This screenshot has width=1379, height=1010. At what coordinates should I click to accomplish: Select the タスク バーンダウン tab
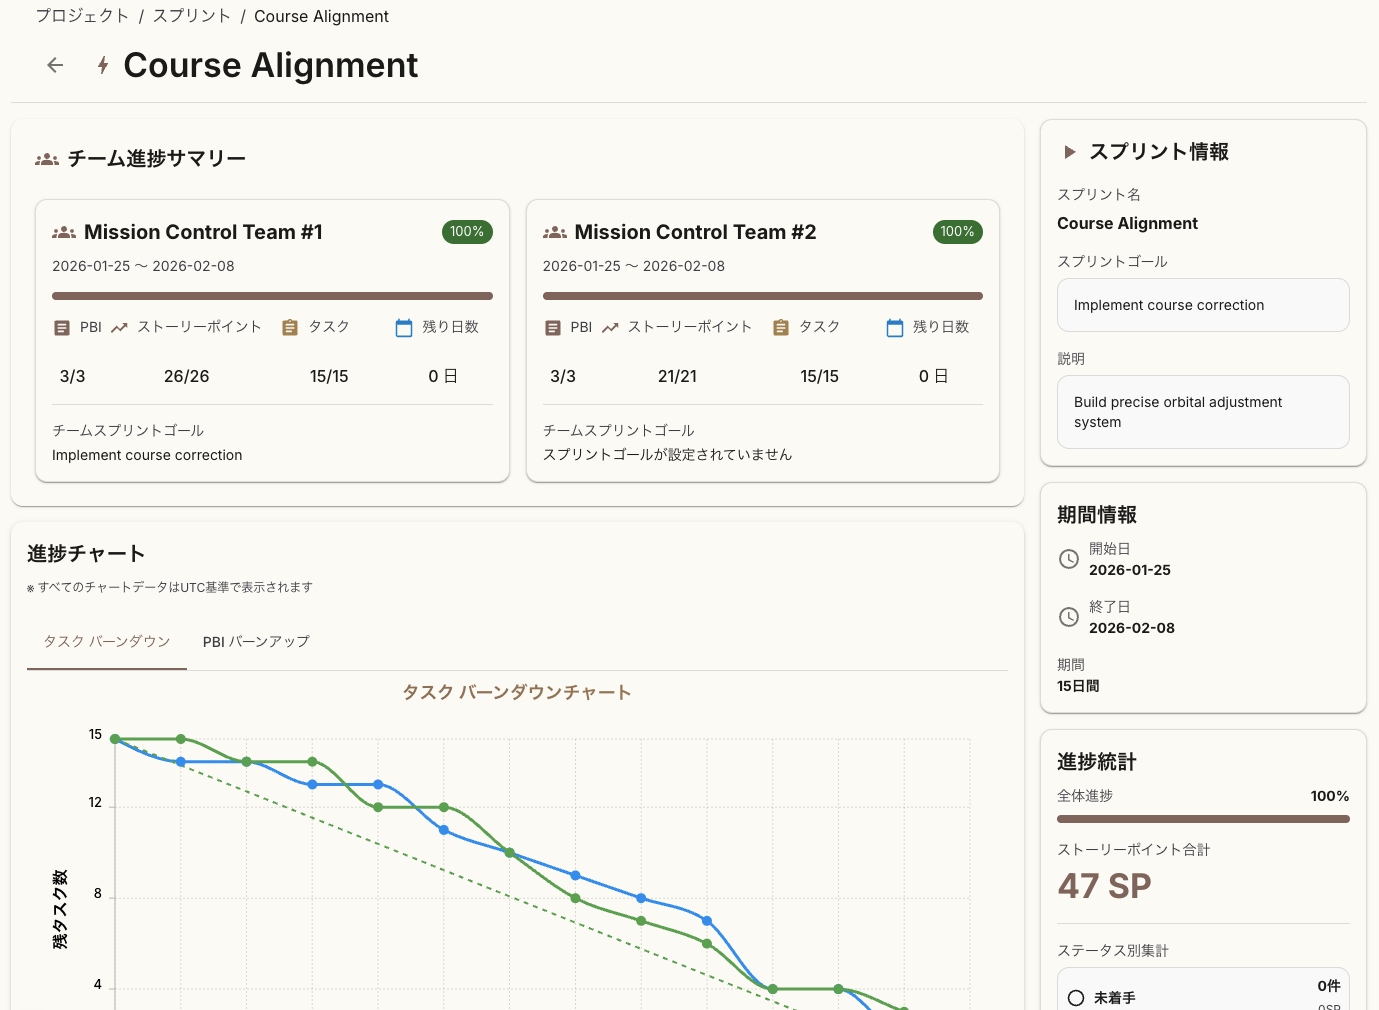pyautogui.click(x=107, y=642)
